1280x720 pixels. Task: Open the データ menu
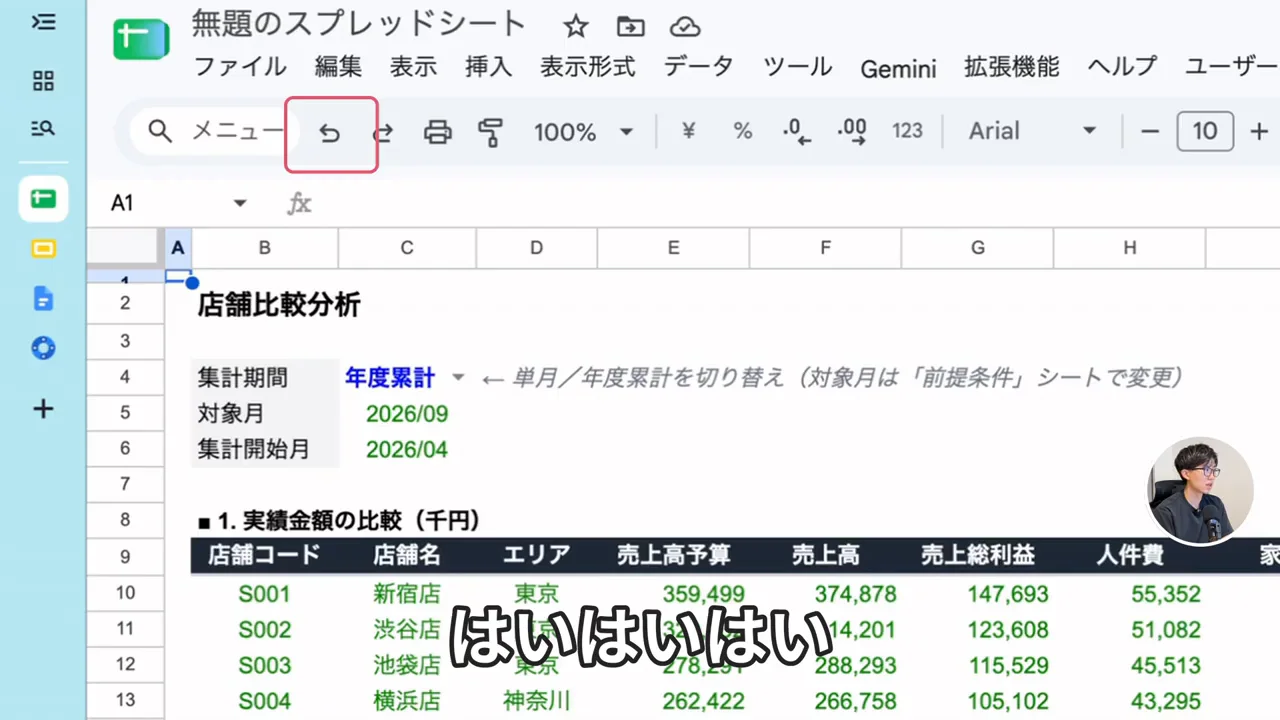[x=698, y=67]
